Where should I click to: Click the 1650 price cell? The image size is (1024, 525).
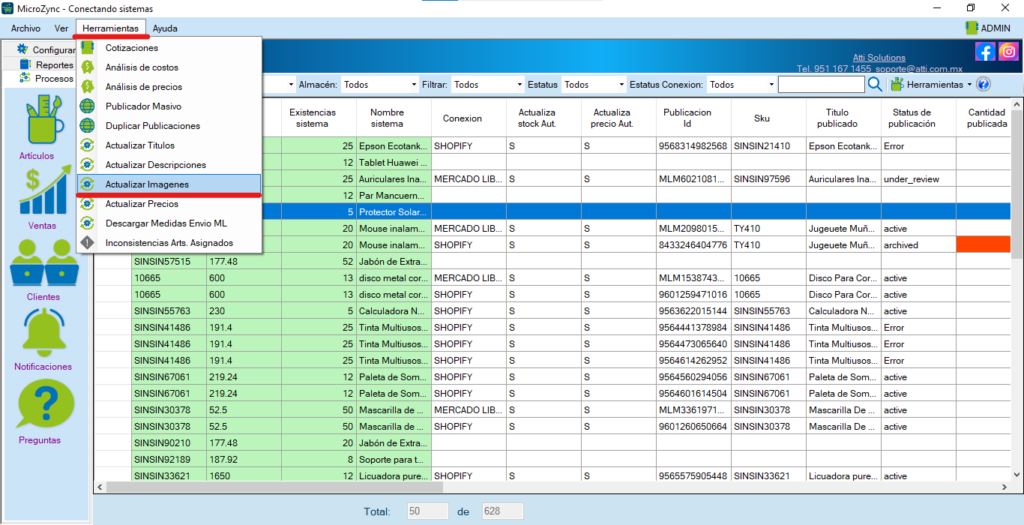(244, 475)
